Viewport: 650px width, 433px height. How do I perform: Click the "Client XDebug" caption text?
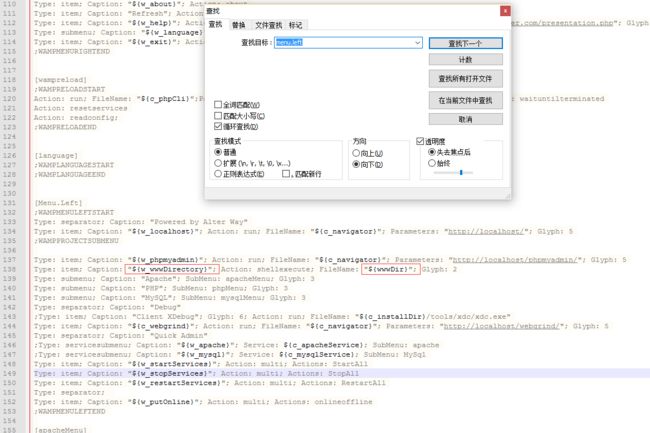163,317
